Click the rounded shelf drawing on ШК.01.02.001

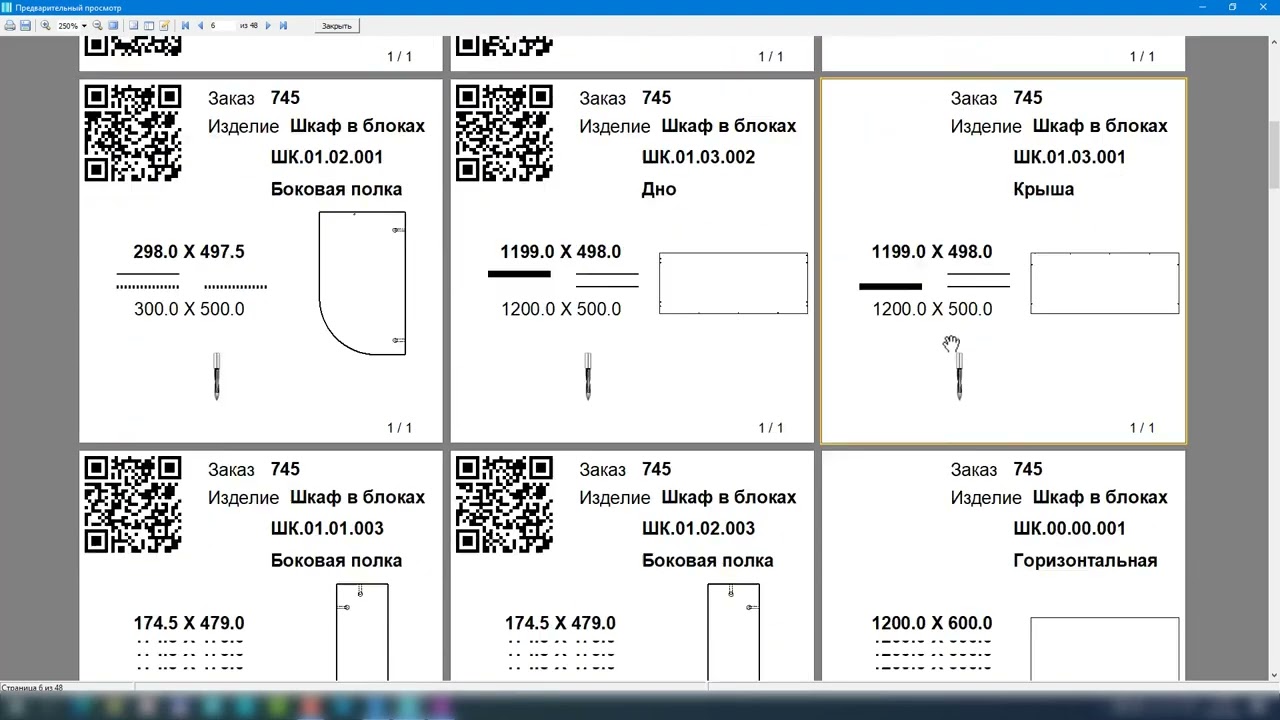tap(362, 283)
